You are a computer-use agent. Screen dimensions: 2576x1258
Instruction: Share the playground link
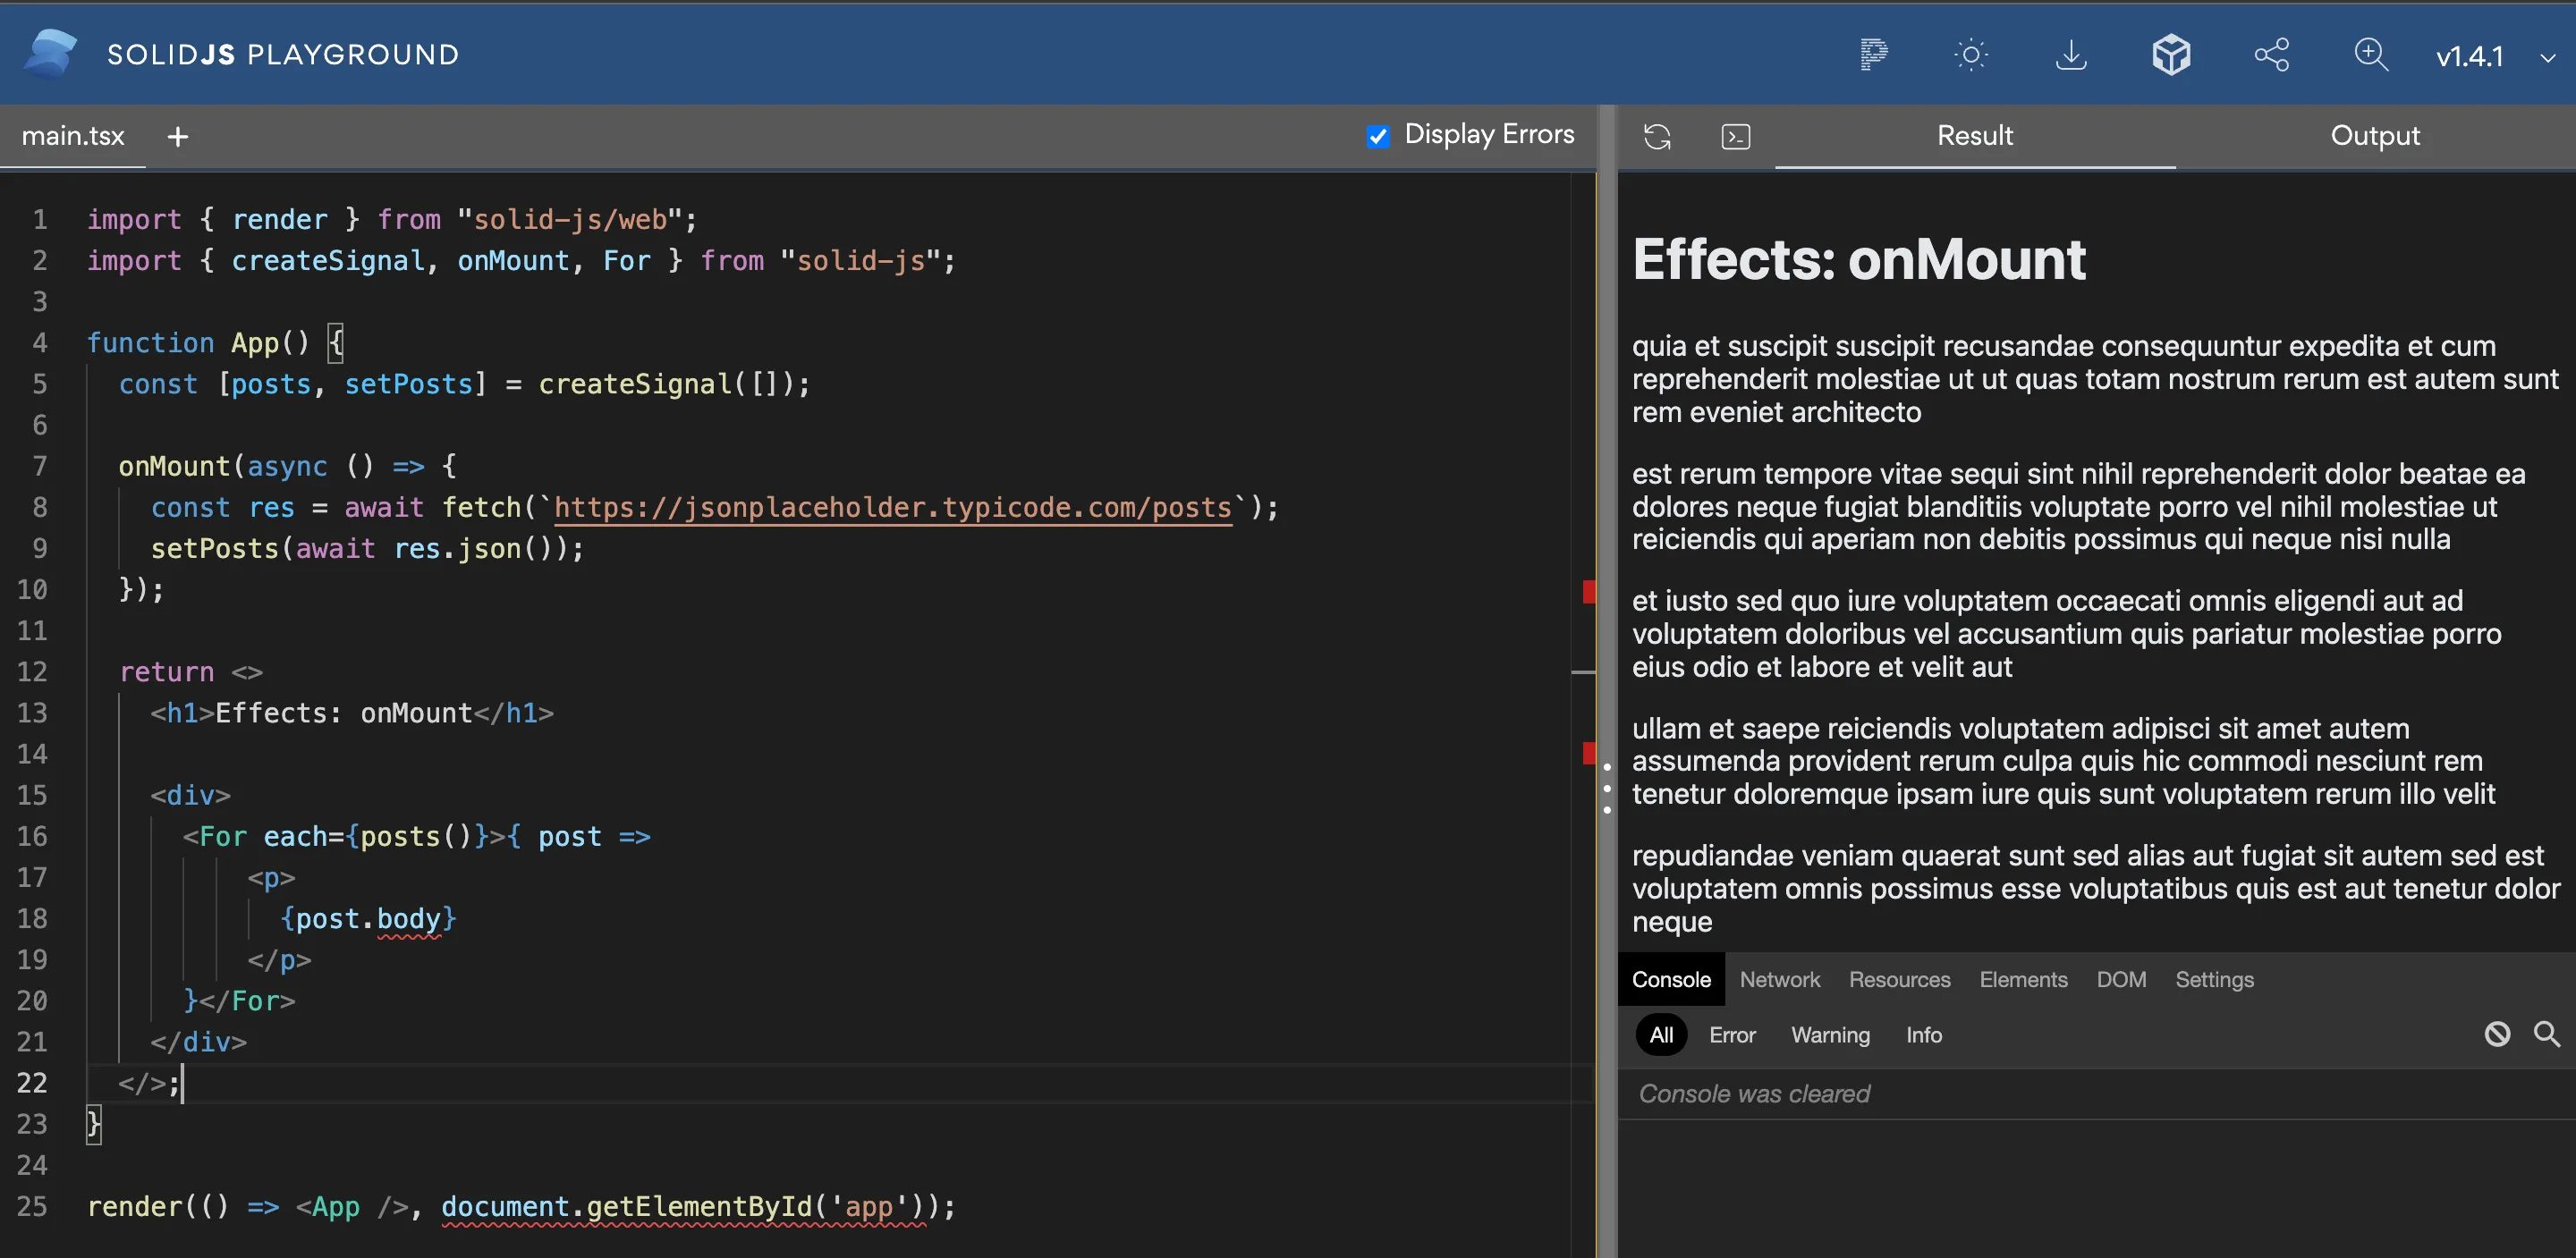(x=2272, y=54)
